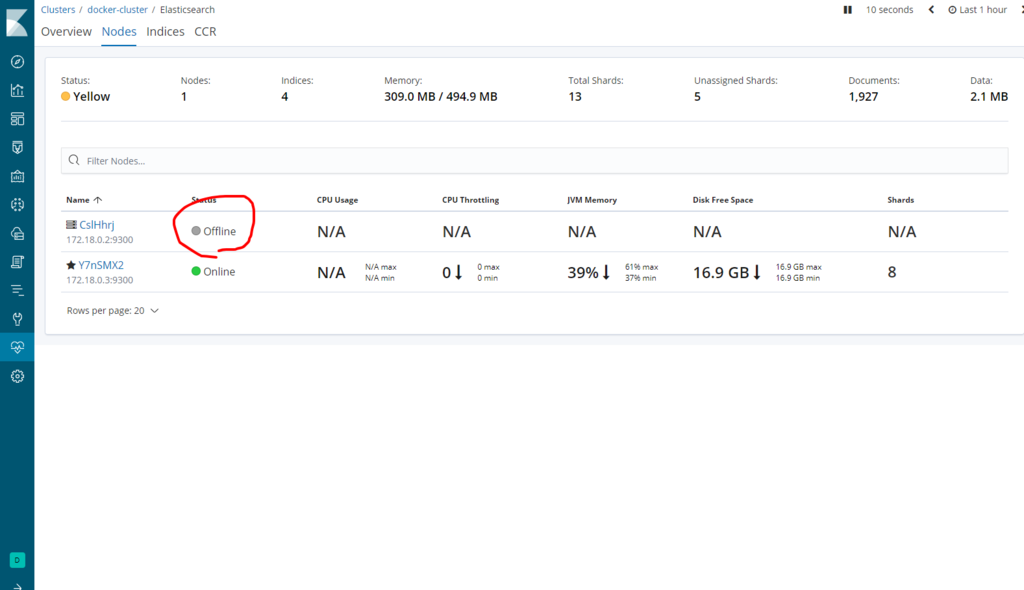Open node CslHhrj details
The width and height of the screenshot is (1024, 590).
pos(97,225)
